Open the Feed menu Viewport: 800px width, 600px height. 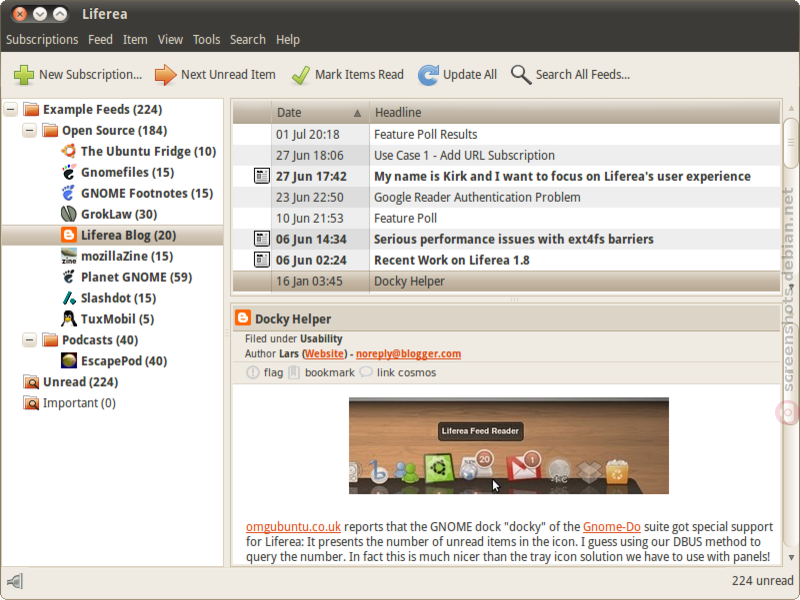point(100,40)
